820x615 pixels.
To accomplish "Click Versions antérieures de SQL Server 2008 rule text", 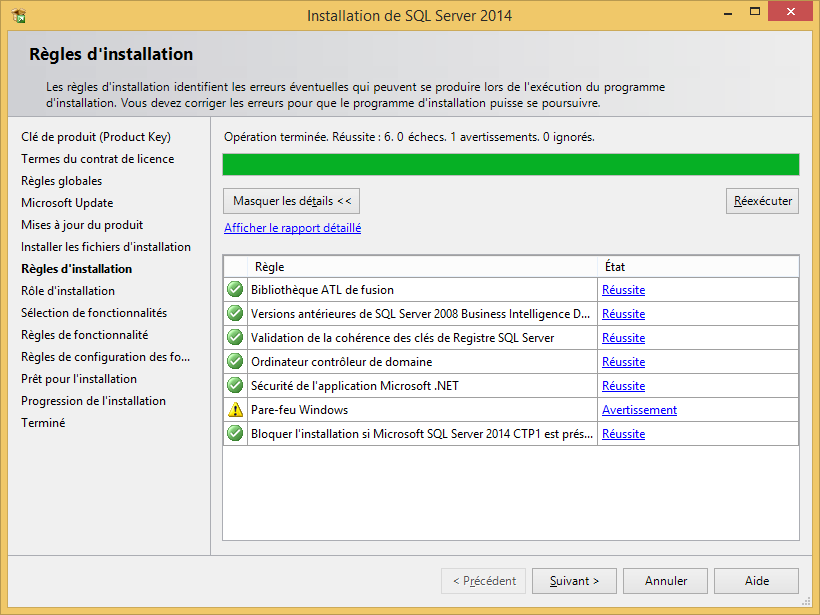I will click(420, 314).
